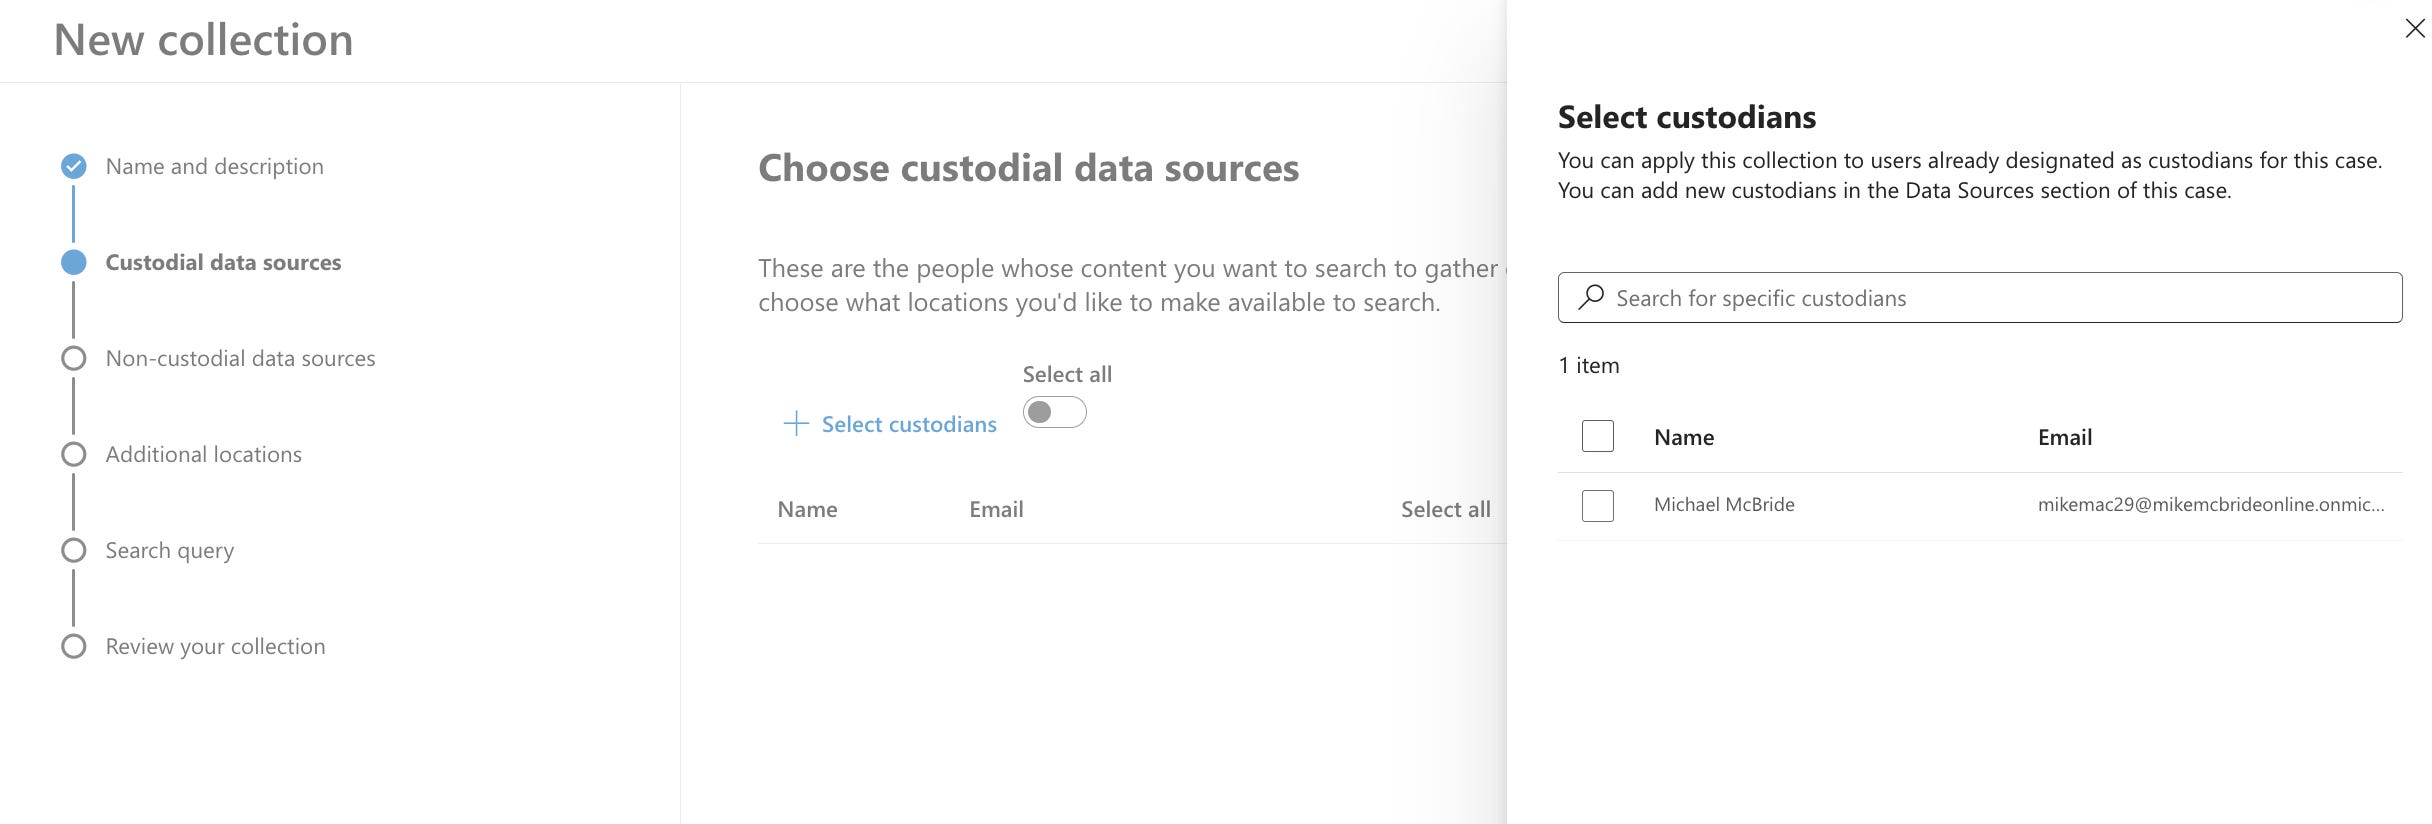Image resolution: width=2432 pixels, height=824 pixels.
Task: Select Michael McBride custodian name
Action: [1723, 504]
